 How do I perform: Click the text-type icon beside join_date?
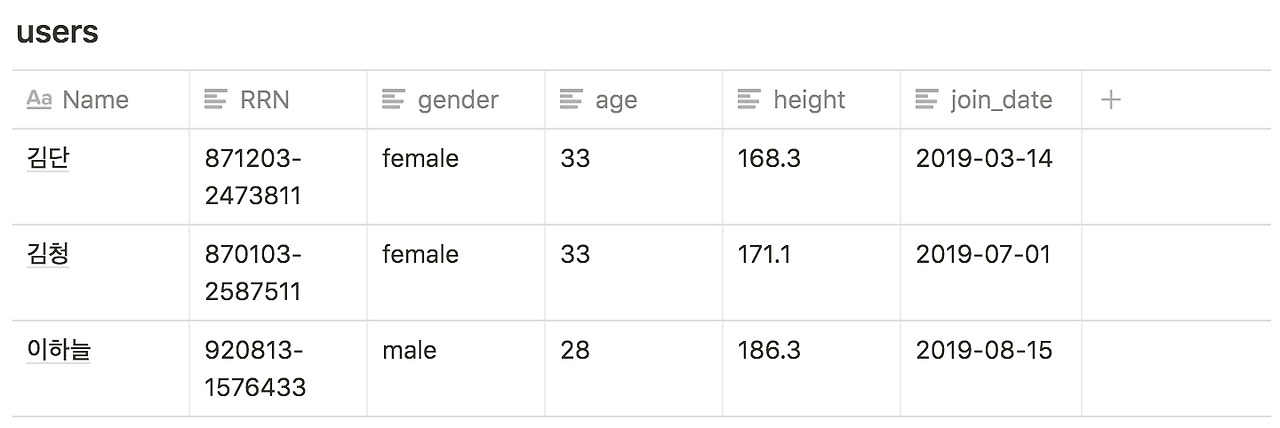pyautogui.click(x=927, y=99)
